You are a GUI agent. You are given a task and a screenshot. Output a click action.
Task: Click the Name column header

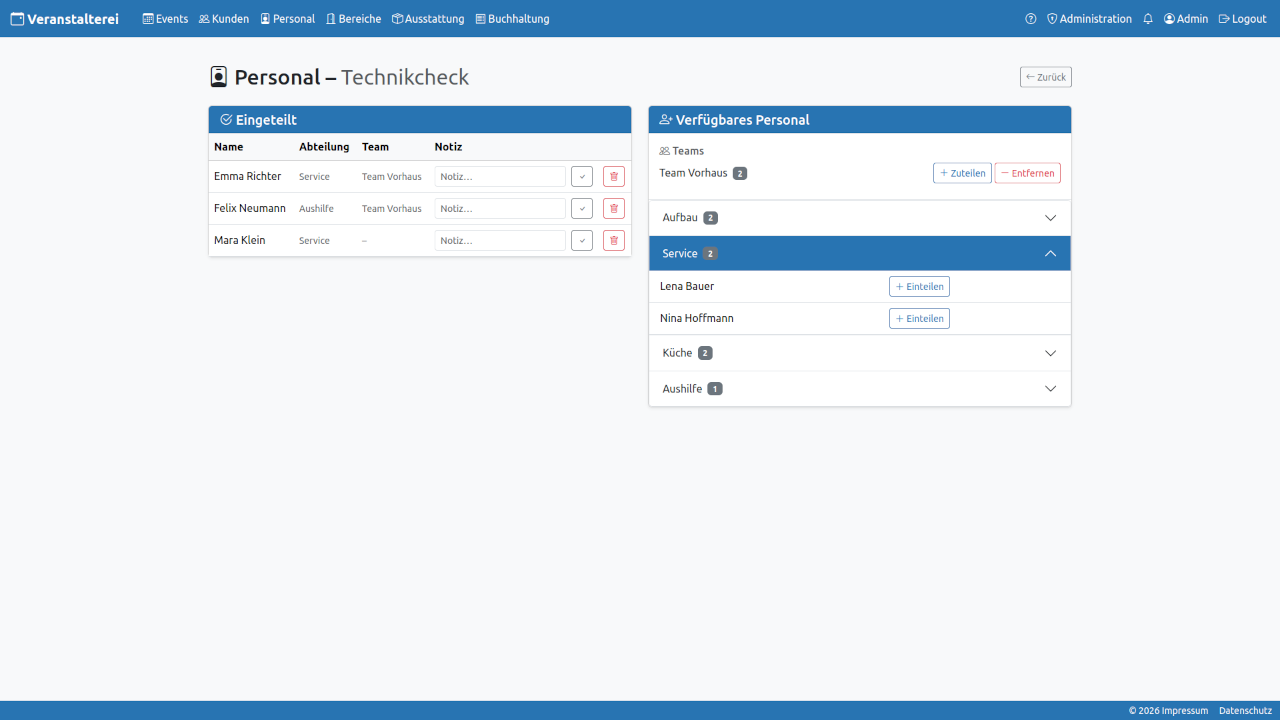click(229, 147)
